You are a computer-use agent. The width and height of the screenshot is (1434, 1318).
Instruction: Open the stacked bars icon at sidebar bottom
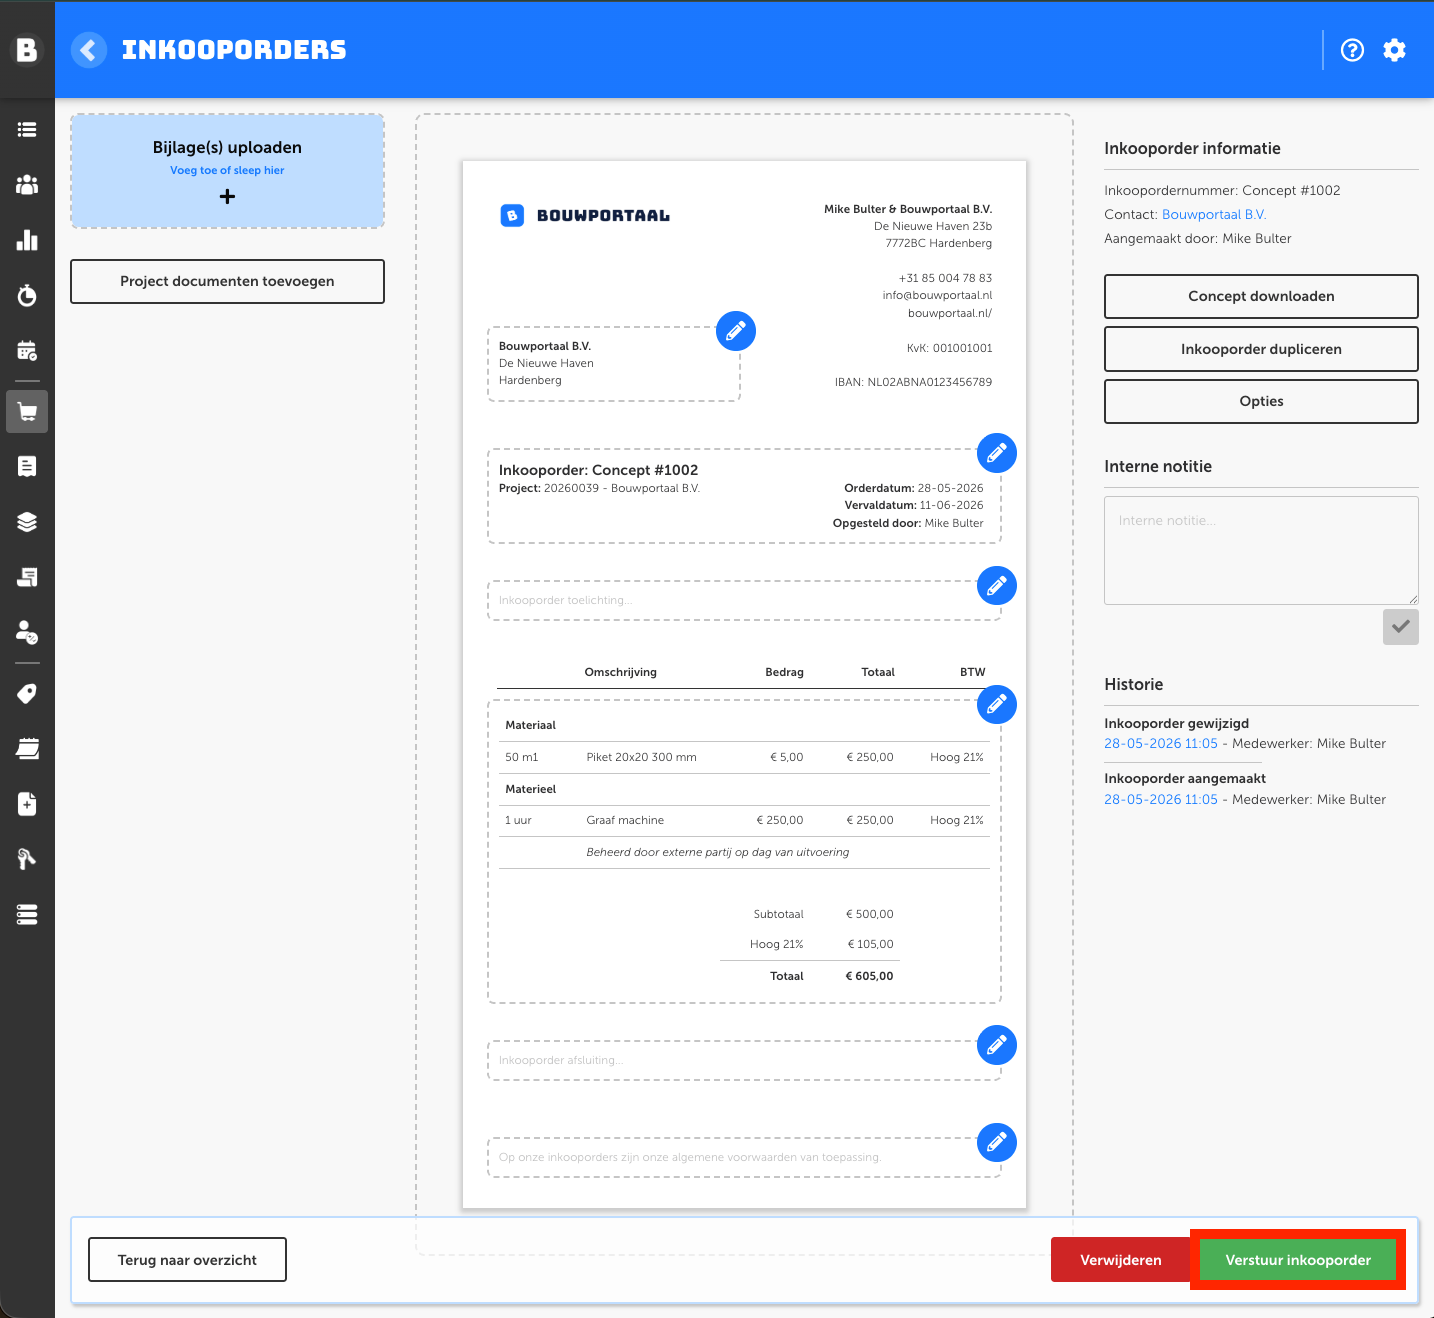pyautogui.click(x=27, y=914)
